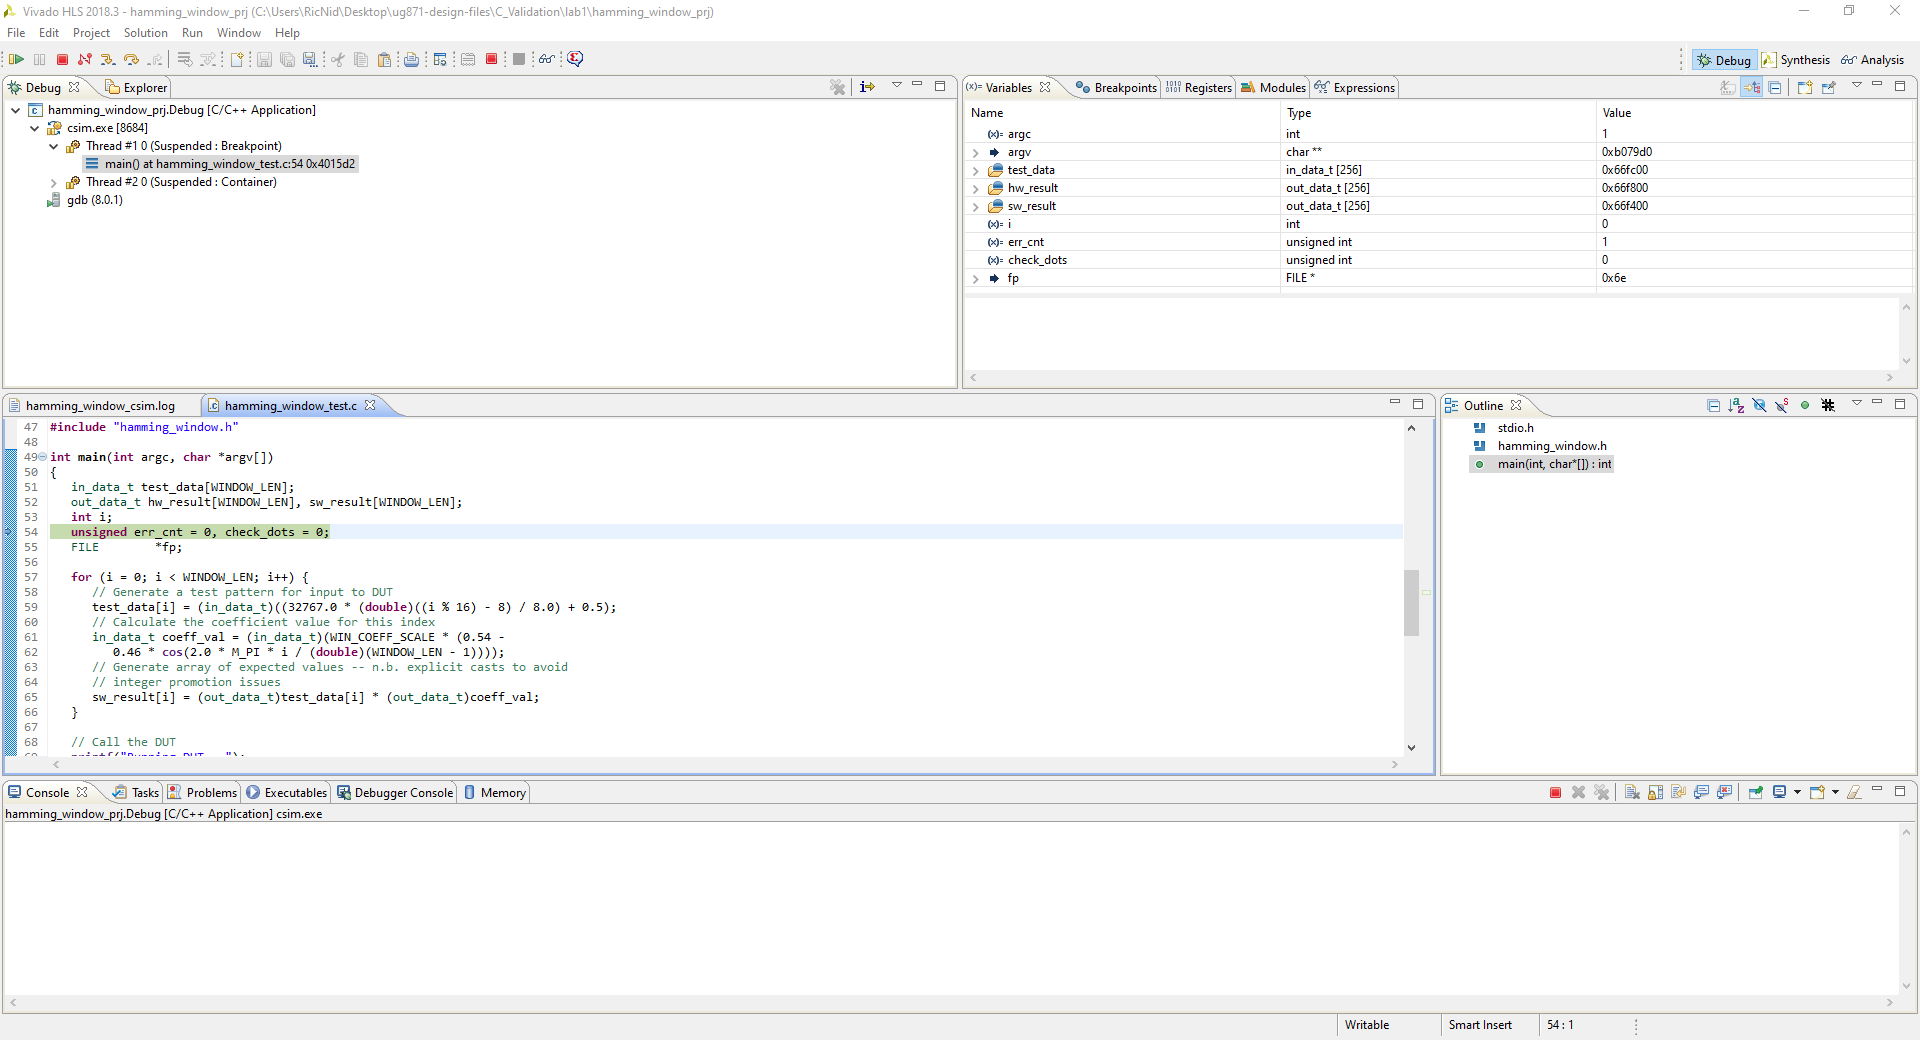Click the Print toolbar icon
The height and width of the screenshot is (1040, 1920).
(411, 60)
